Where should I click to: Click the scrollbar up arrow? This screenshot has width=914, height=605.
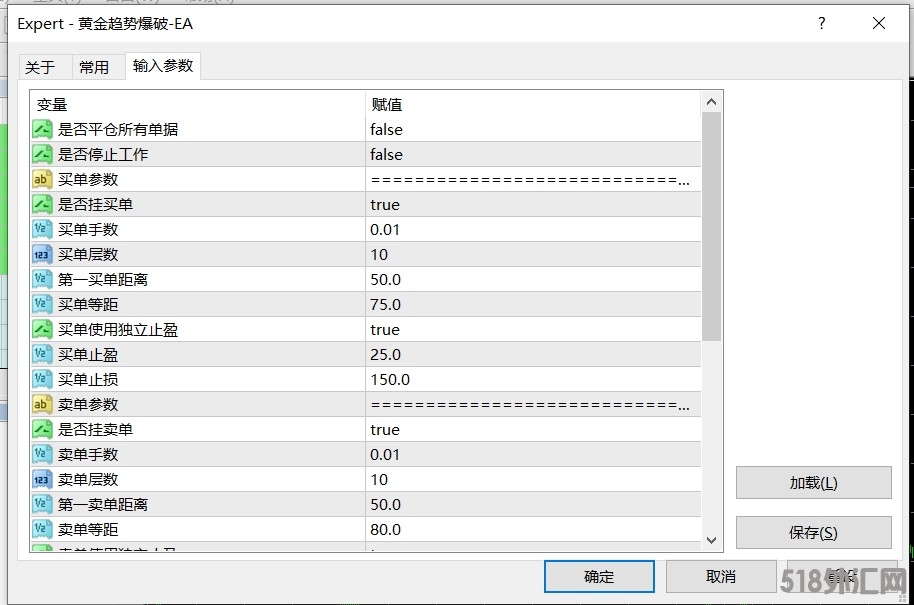pos(712,102)
